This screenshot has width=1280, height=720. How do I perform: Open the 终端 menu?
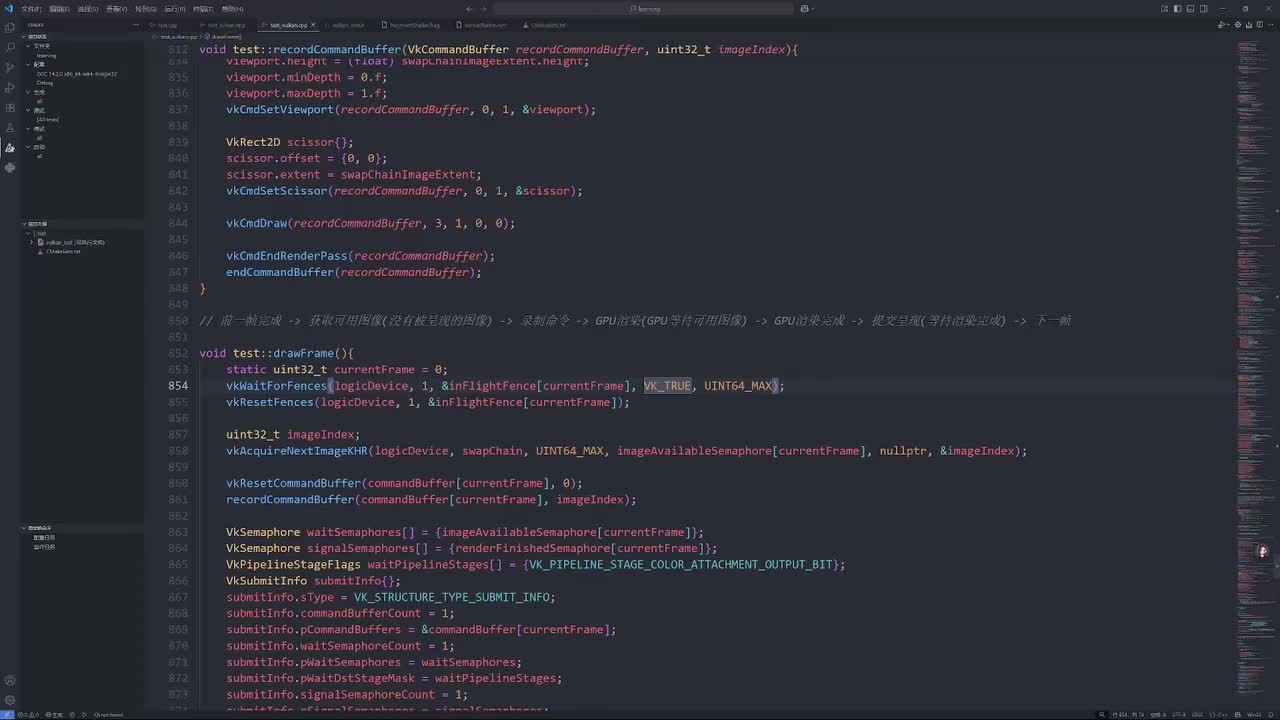pyautogui.click(x=203, y=8)
